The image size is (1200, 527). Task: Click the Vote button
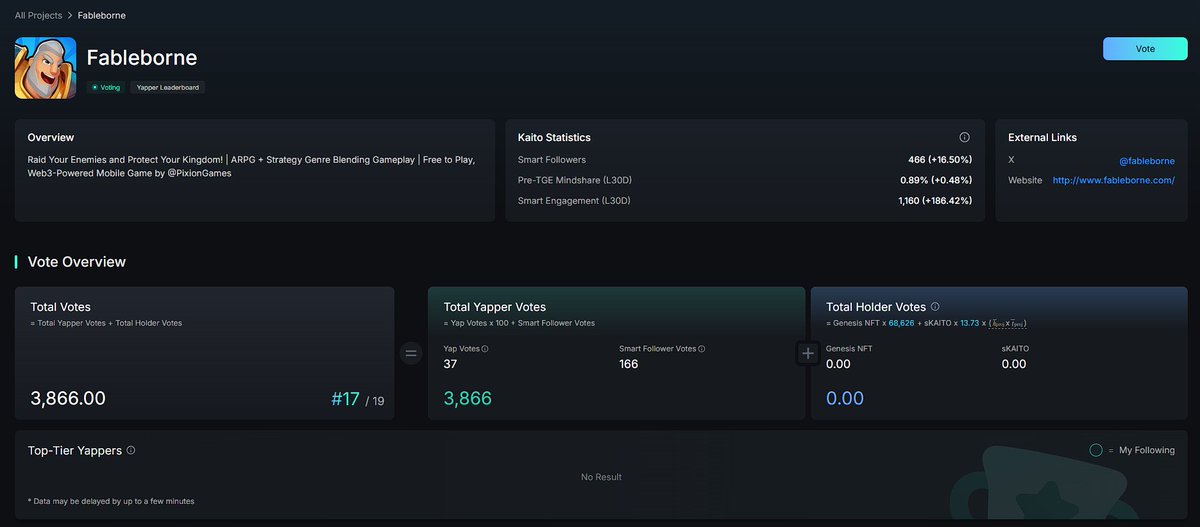pos(1145,49)
